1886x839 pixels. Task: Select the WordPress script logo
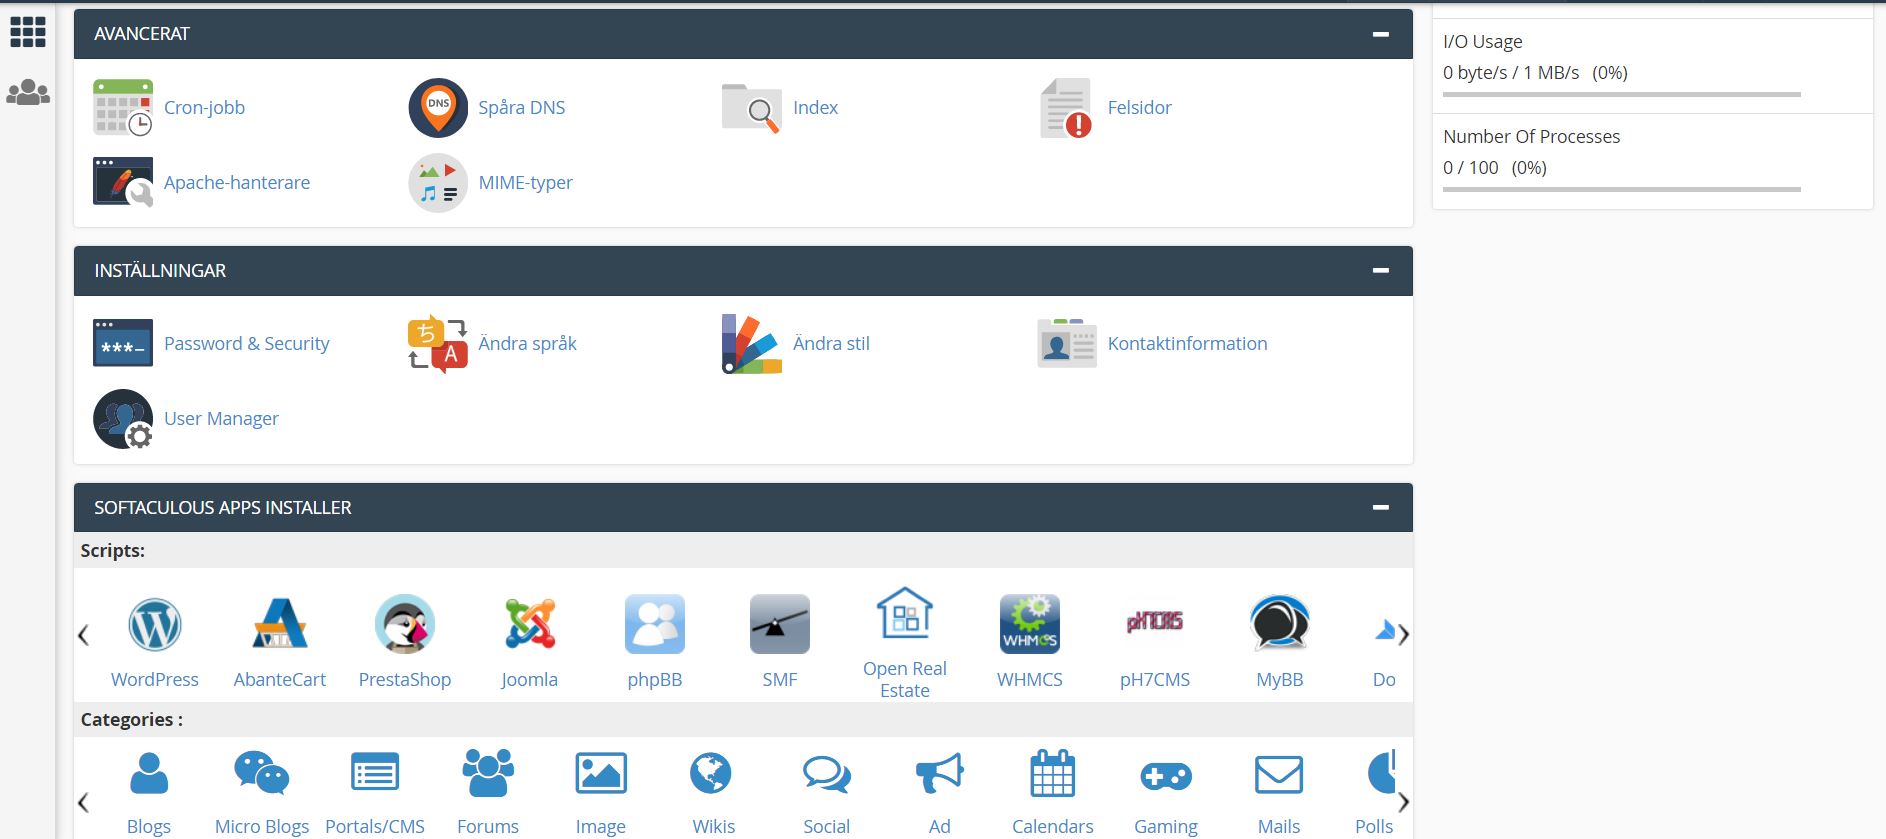(155, 625)
